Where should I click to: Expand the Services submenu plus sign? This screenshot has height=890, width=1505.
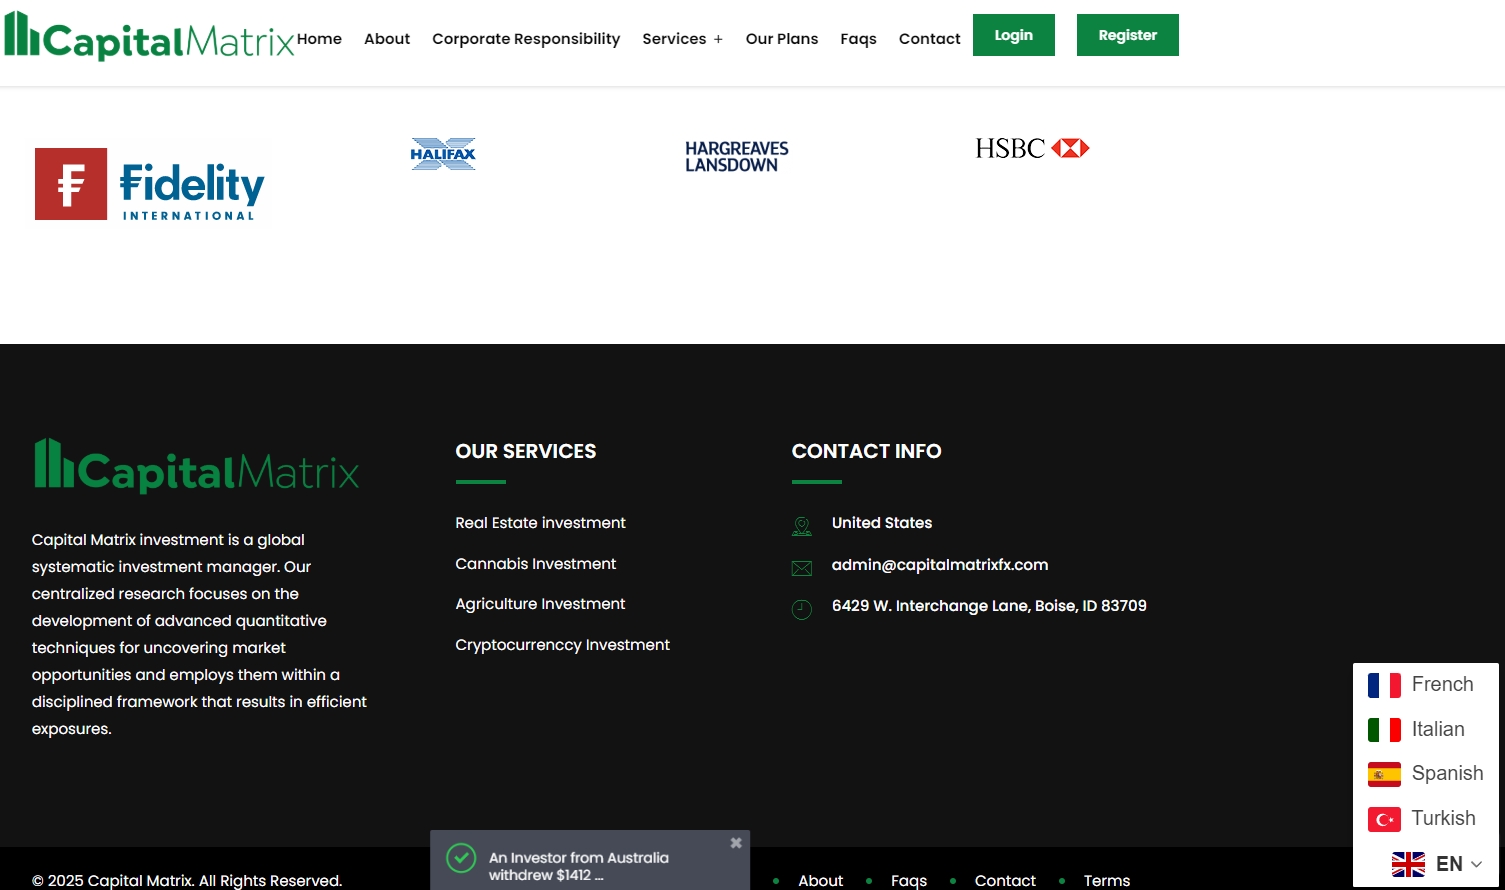[x=718, y=40]
